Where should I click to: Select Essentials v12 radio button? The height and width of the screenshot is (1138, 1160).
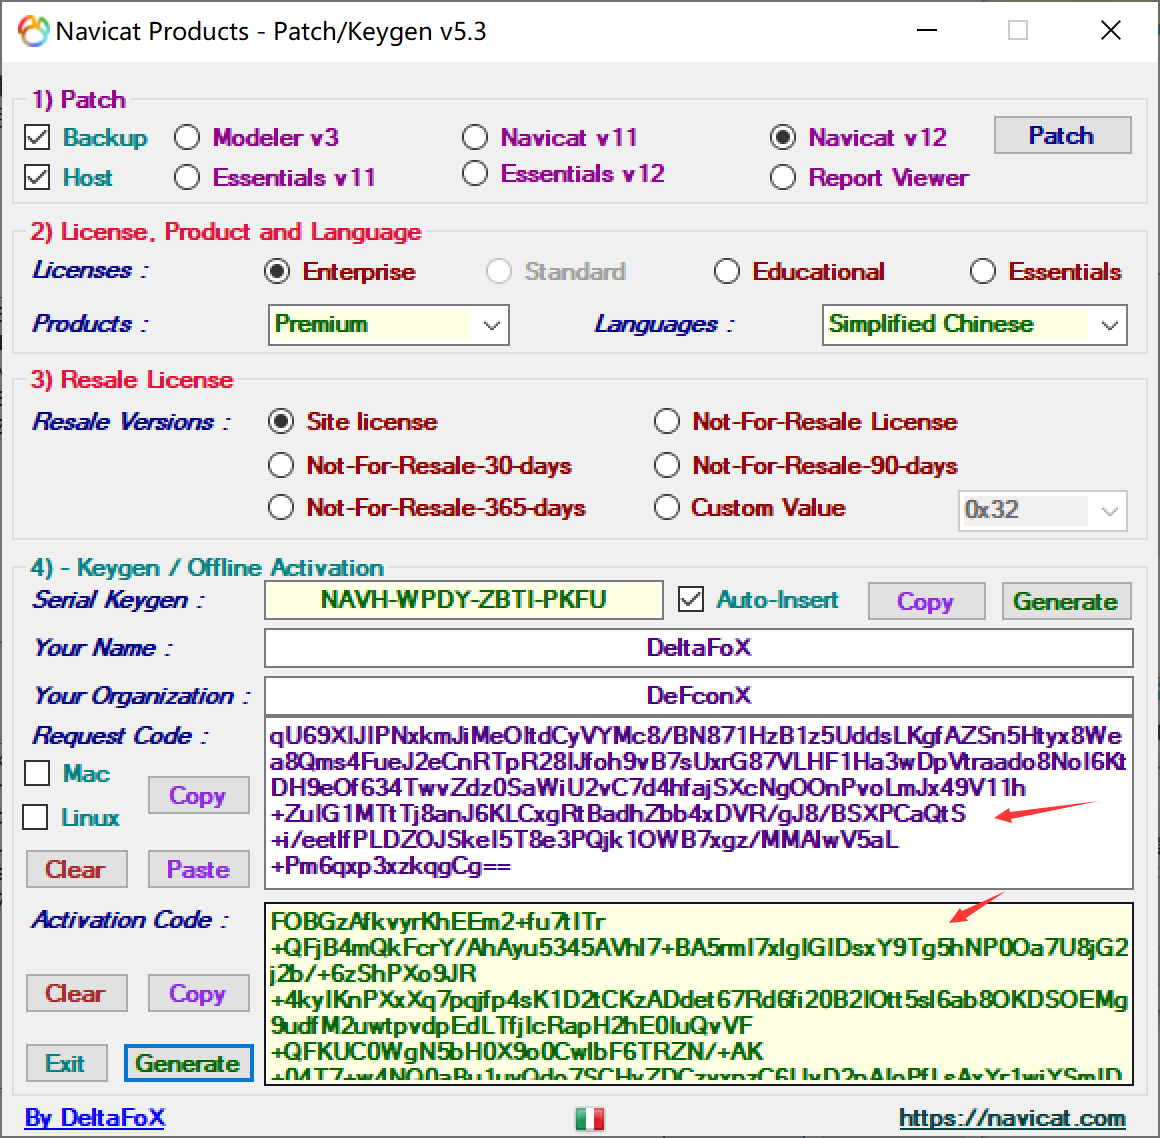pos(474,174)
